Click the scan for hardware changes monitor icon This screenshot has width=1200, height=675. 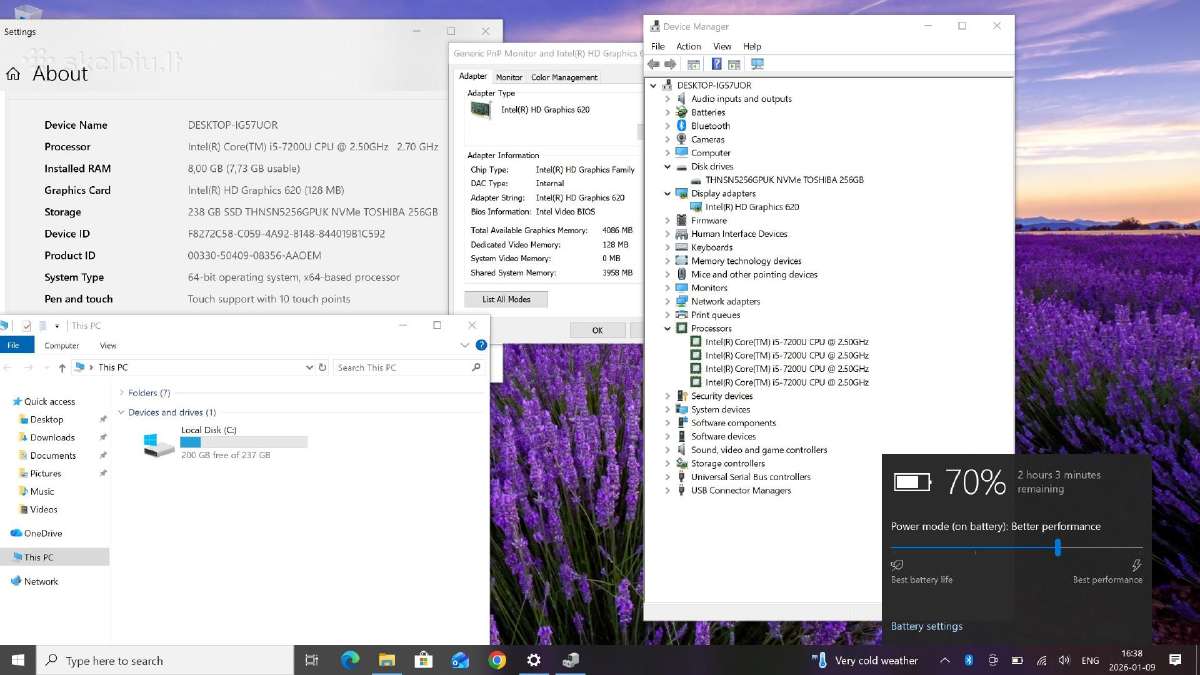pos(757,64)
